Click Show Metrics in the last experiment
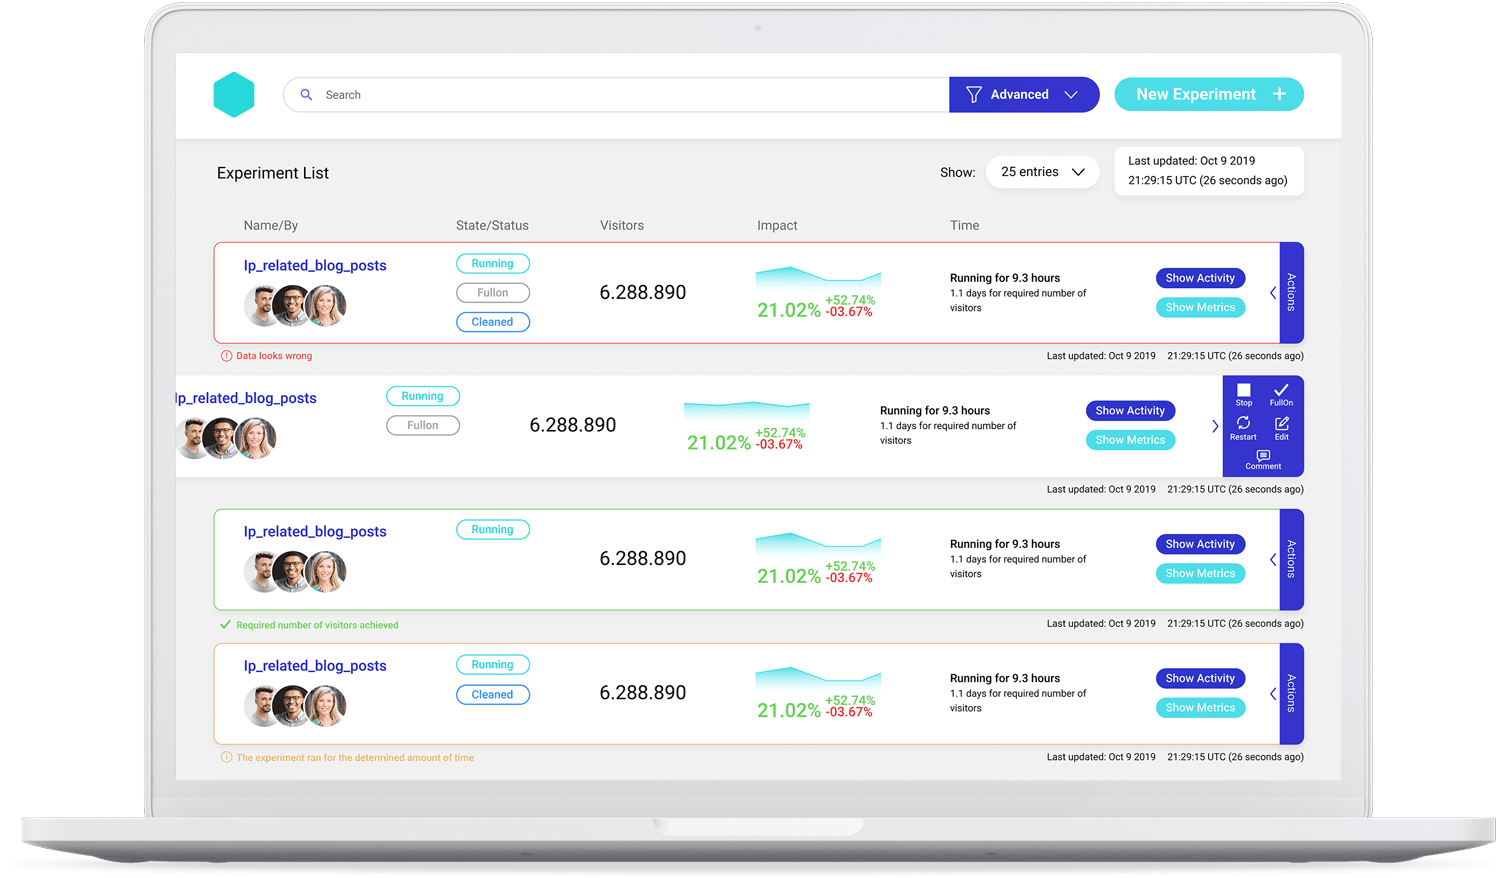This screenshot has height=878, width=1500. 1200,708
